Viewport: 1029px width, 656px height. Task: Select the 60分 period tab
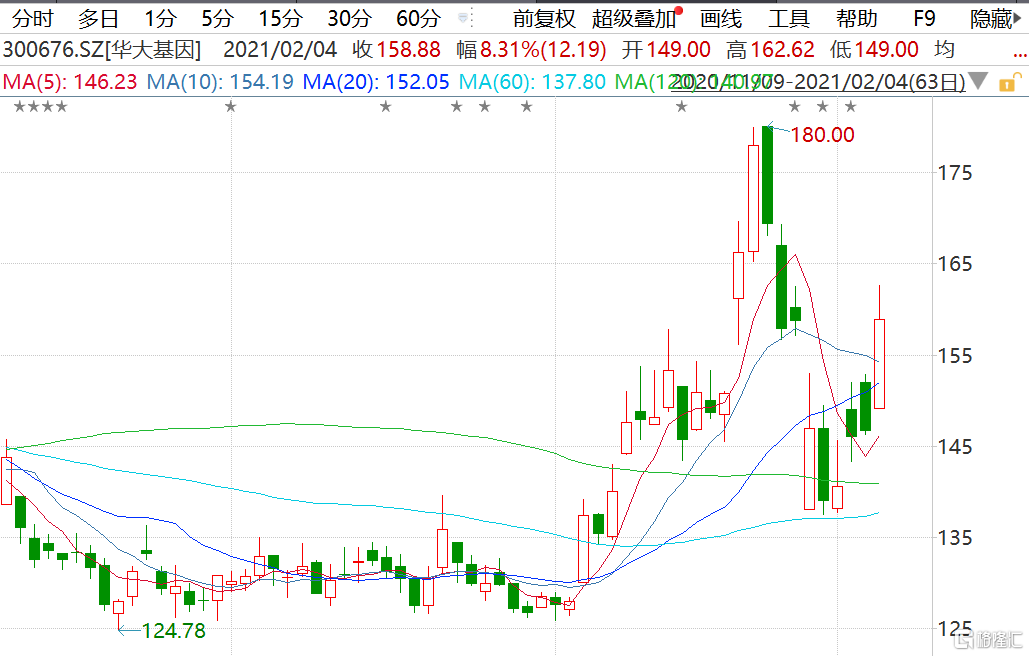click(x=418, y=18)
